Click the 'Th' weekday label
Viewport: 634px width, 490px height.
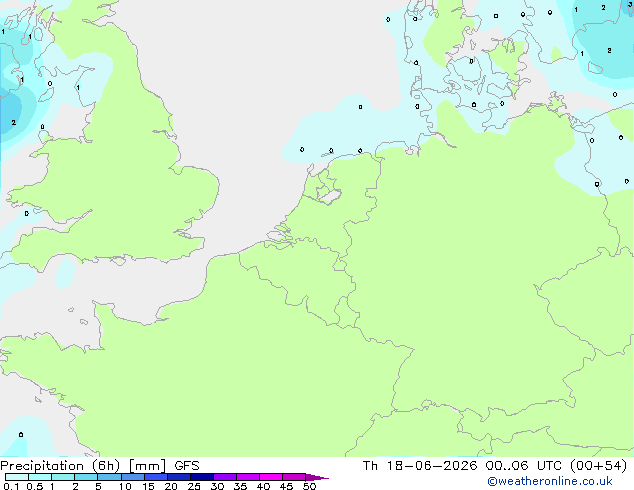(x=370, y=466)
